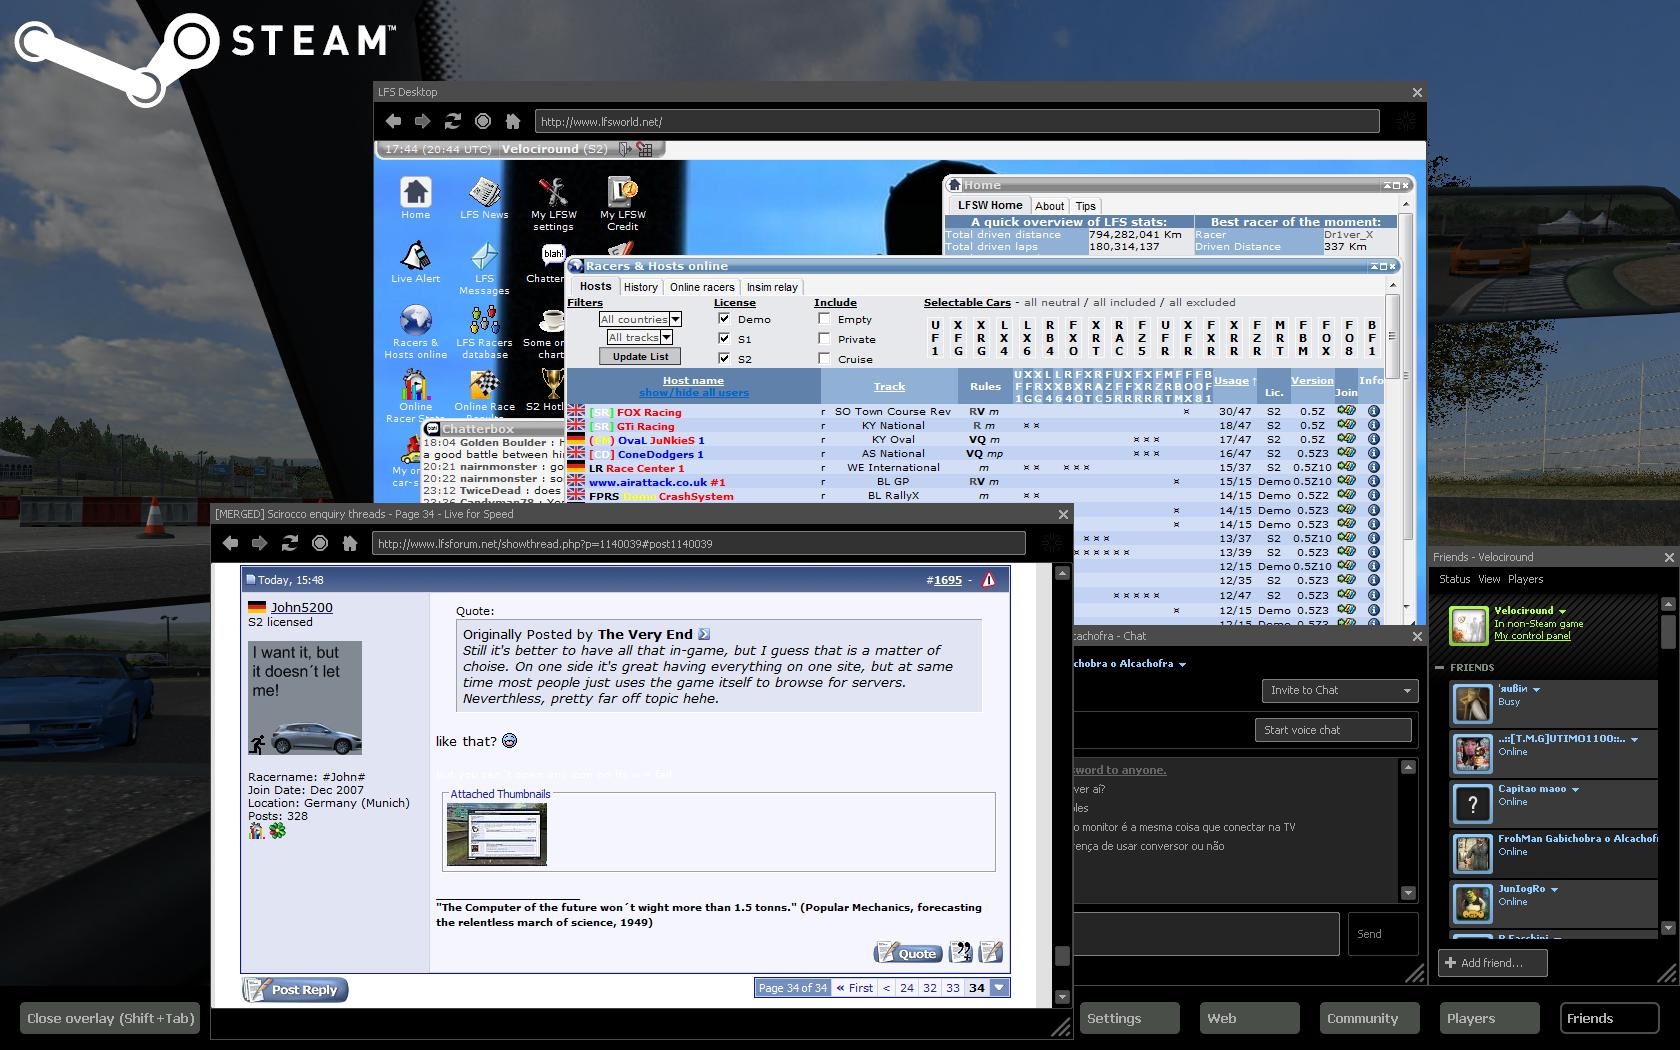The image size is (1680, 1050).
Task: Open the All countries filter dropdown
Action: point(640,319)
